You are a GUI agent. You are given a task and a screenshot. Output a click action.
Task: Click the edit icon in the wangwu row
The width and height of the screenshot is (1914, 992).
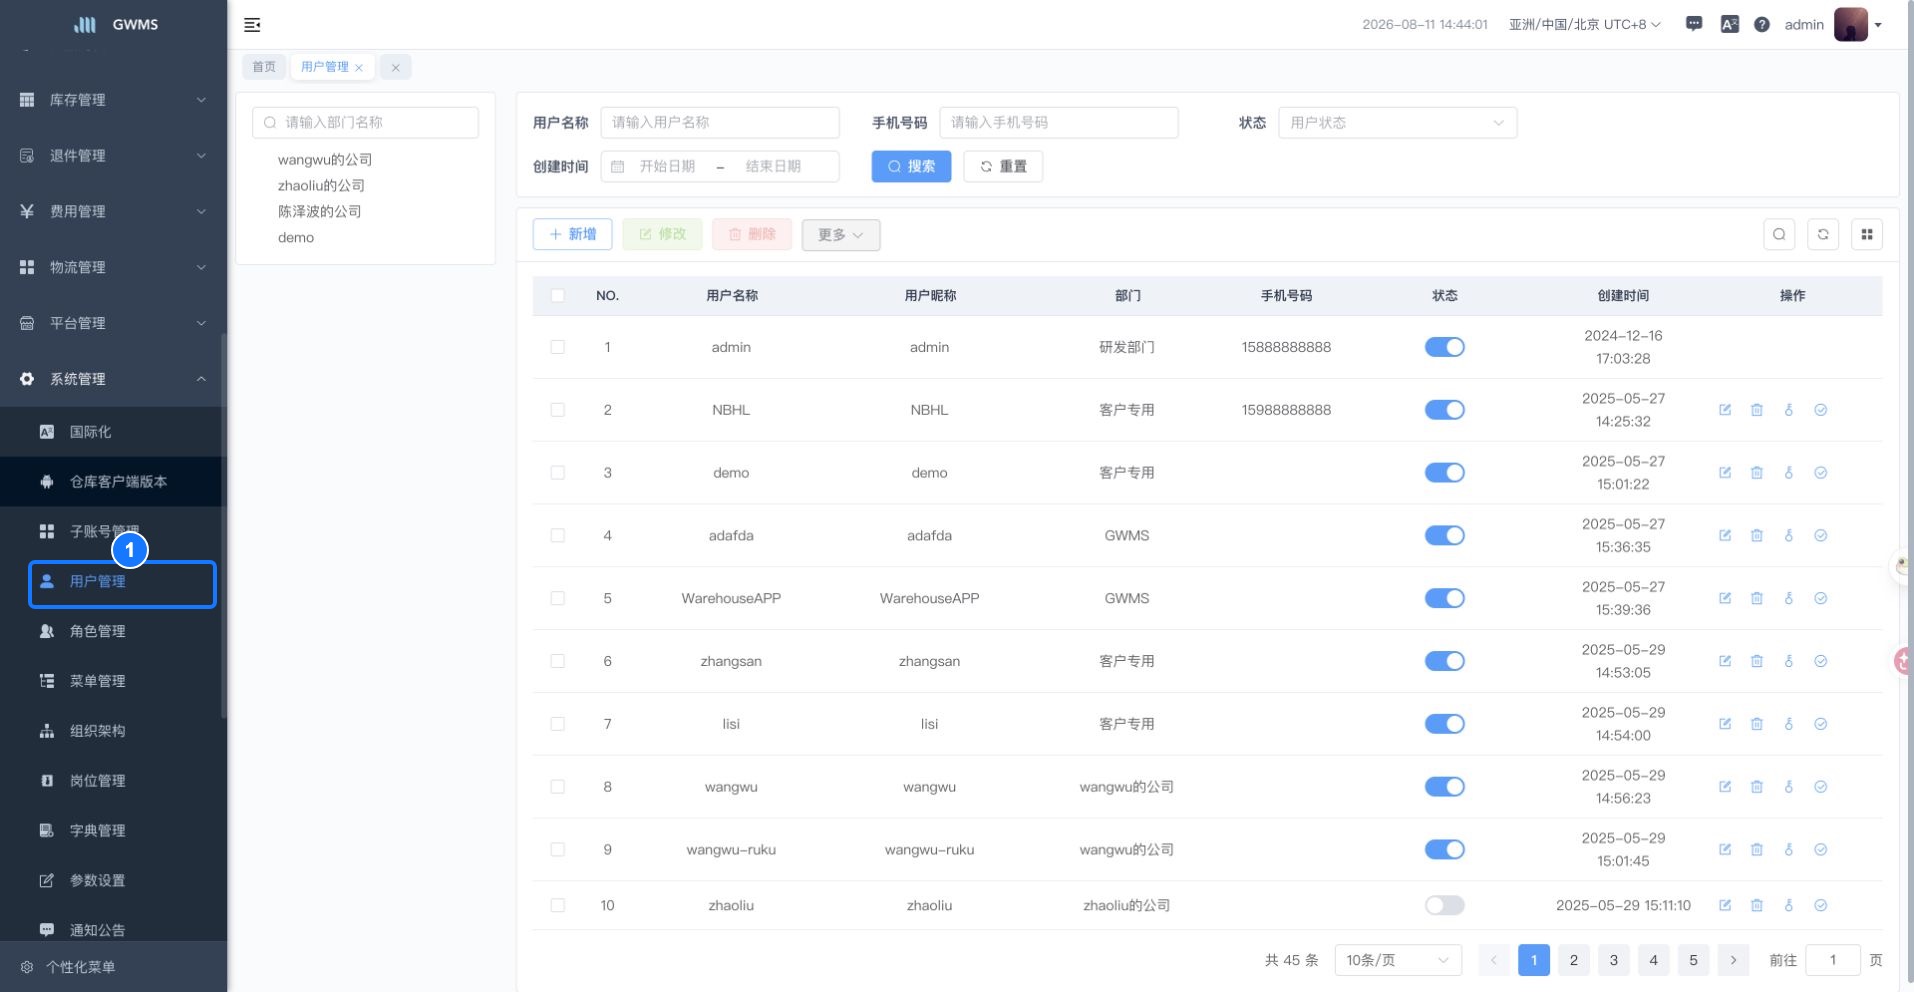[x=1725, y=787]
